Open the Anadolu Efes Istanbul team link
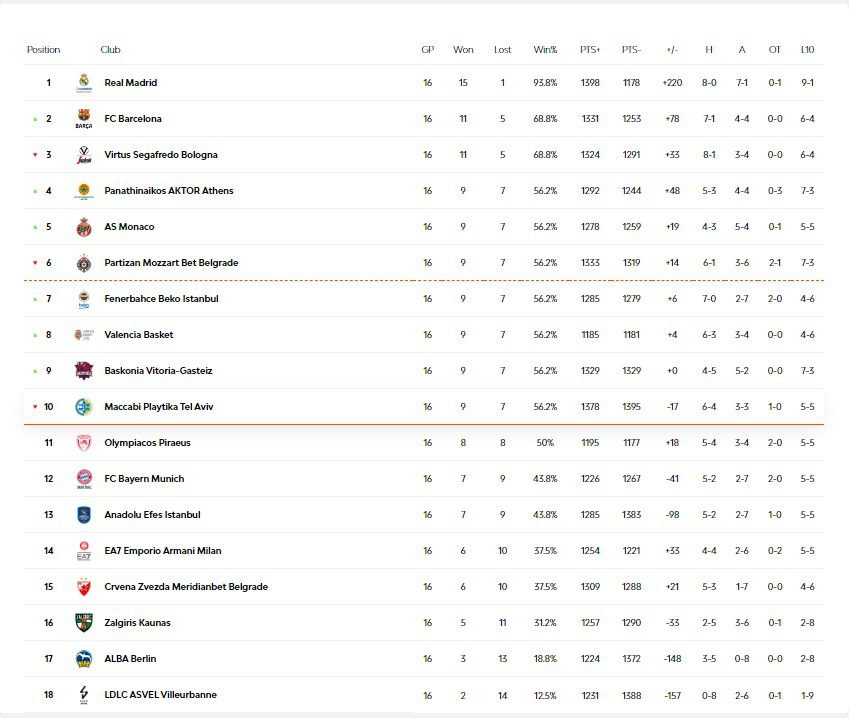 point(152,515)
